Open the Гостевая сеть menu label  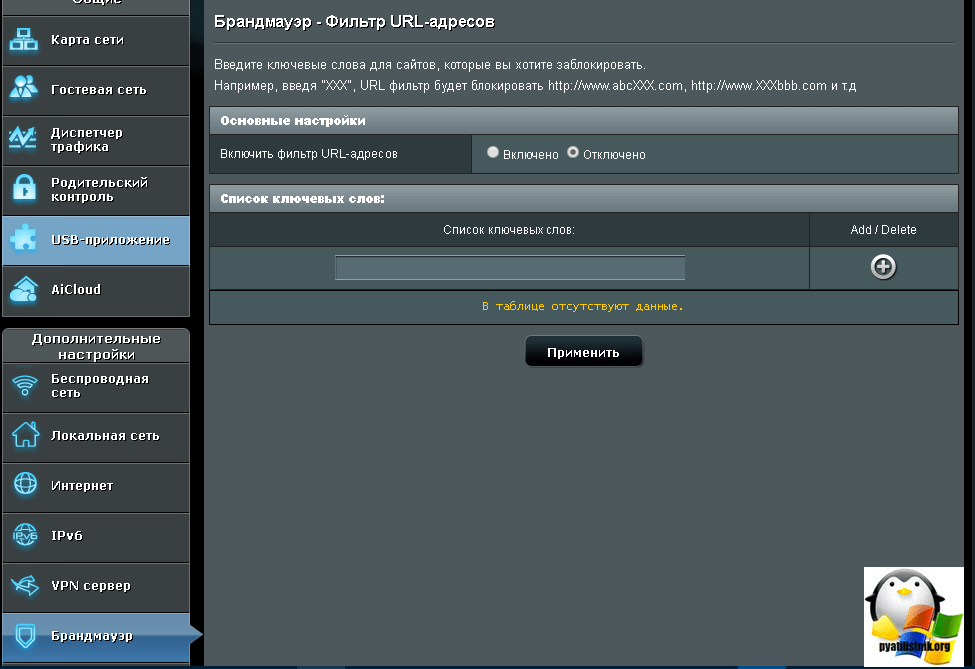click(x=98, y=90)
